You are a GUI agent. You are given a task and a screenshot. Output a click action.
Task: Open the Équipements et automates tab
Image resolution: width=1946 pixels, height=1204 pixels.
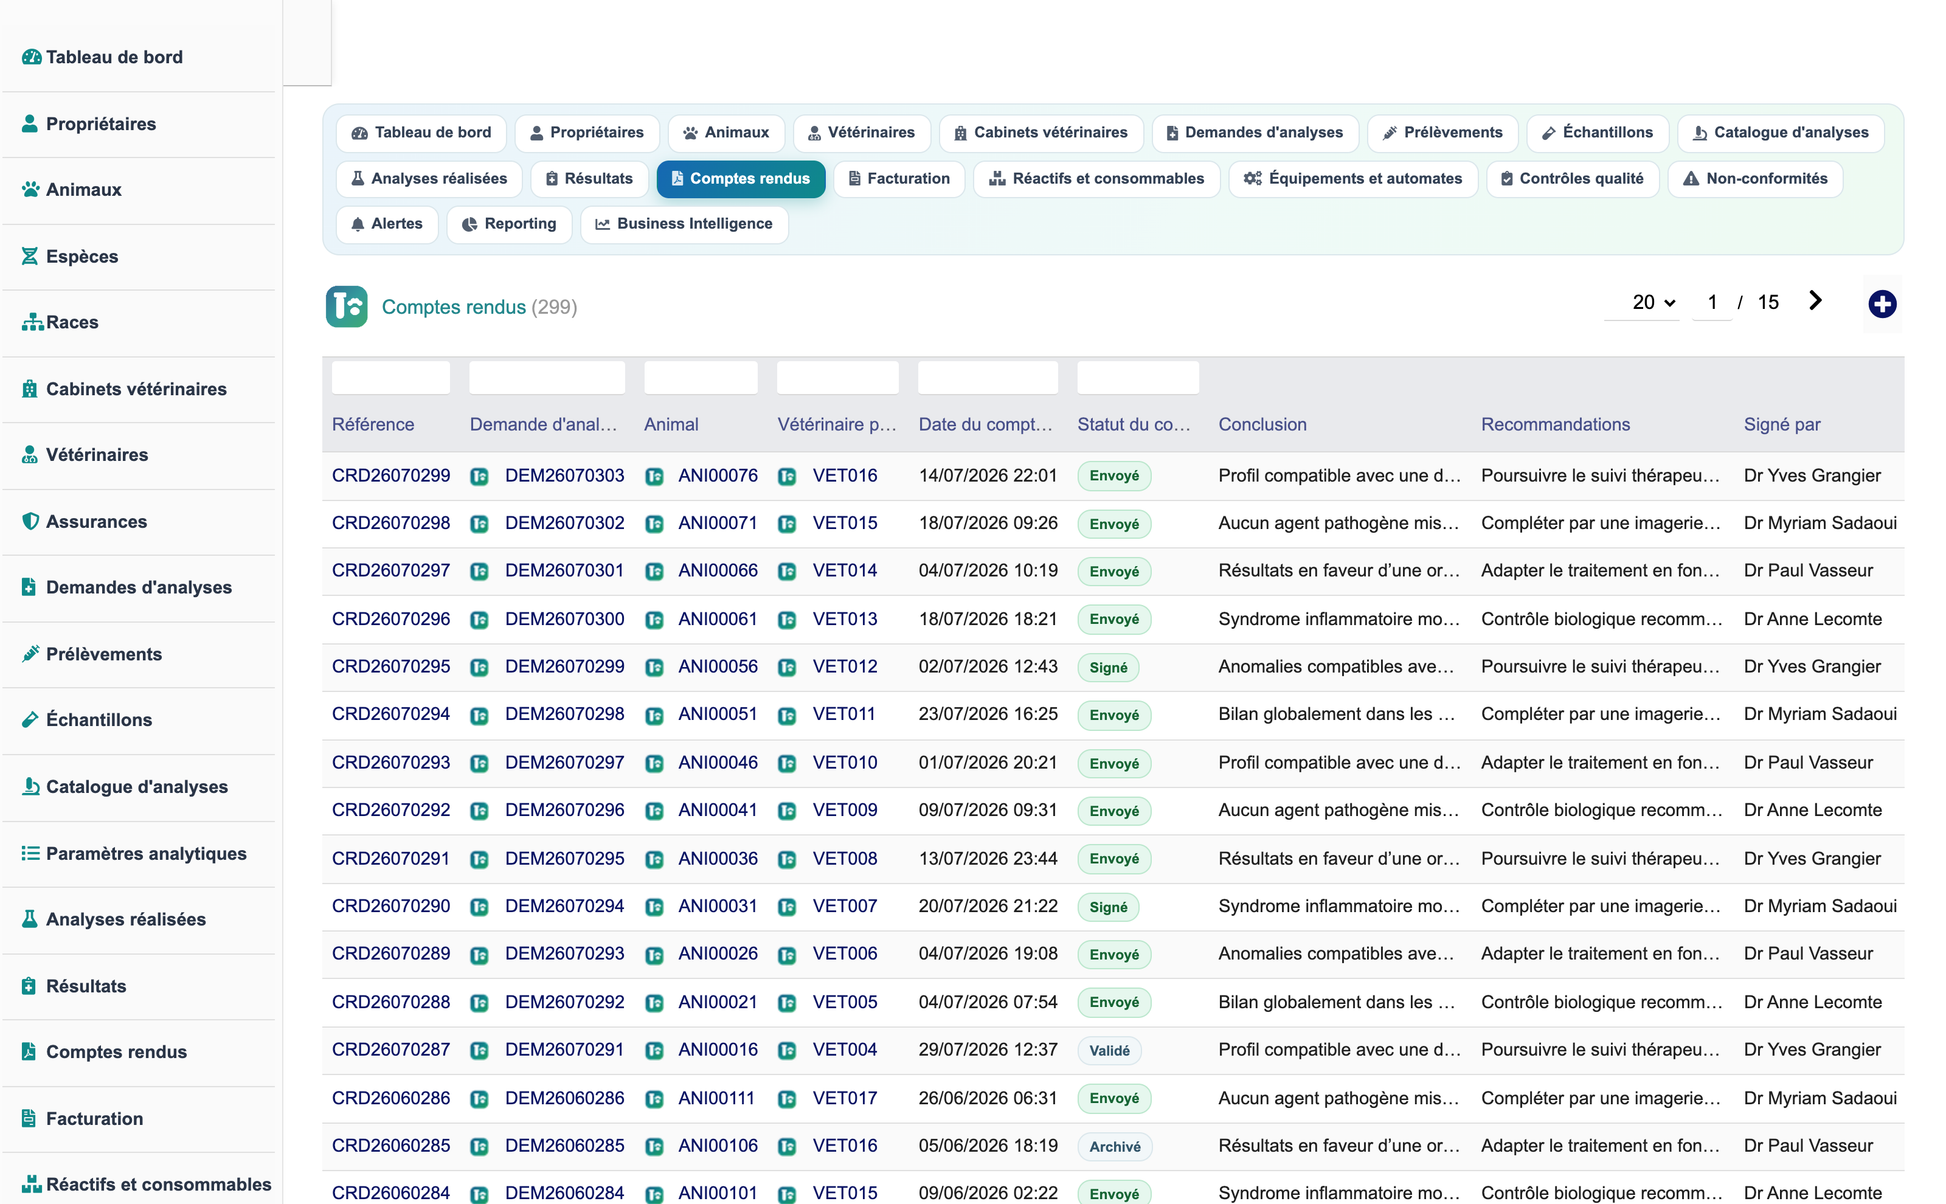coord(1353,179)
